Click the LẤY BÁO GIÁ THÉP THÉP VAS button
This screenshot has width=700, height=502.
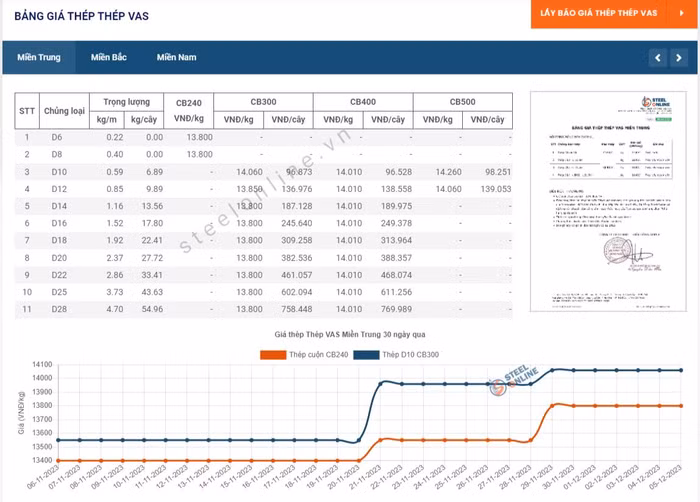pos(599,13)
